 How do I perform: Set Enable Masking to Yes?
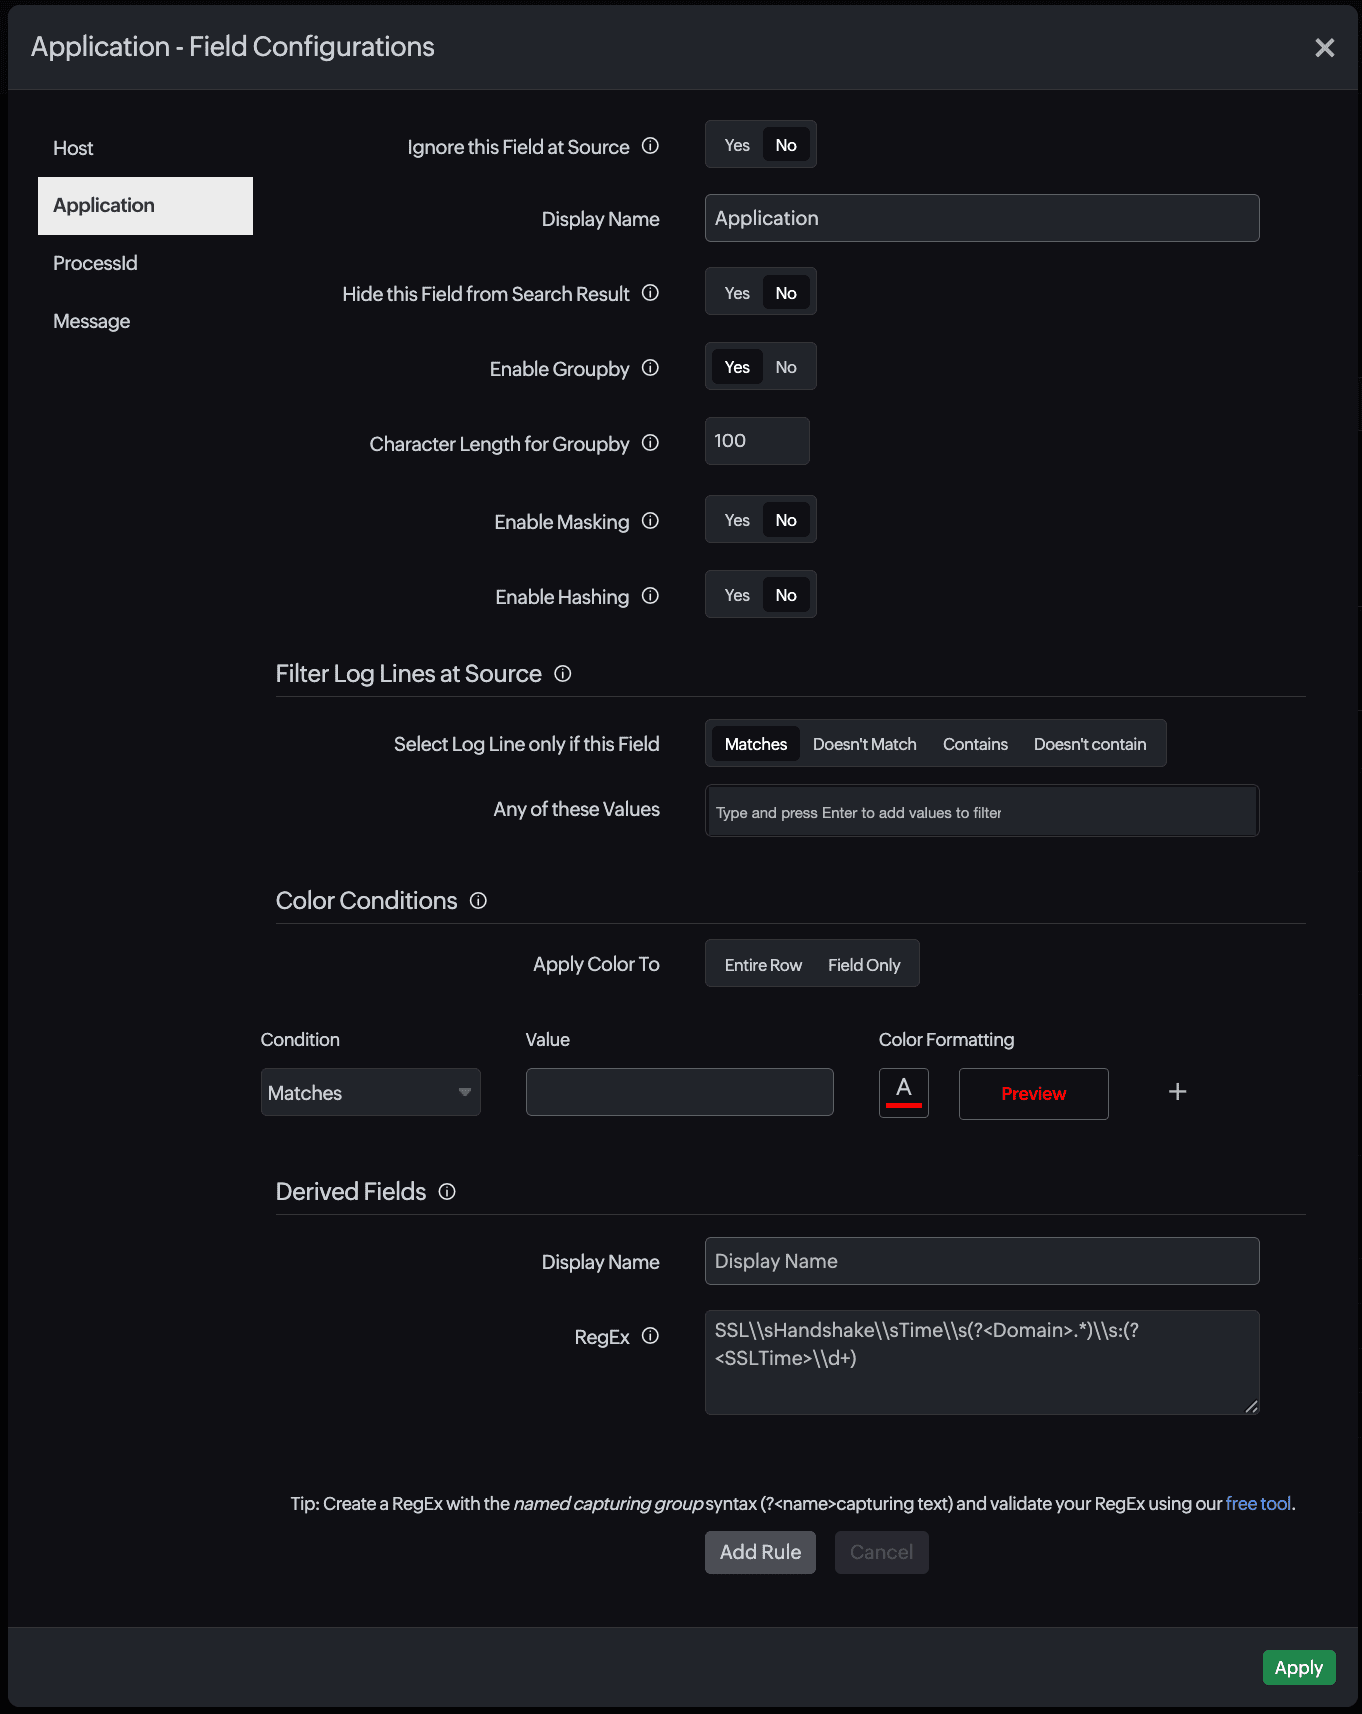737,520
